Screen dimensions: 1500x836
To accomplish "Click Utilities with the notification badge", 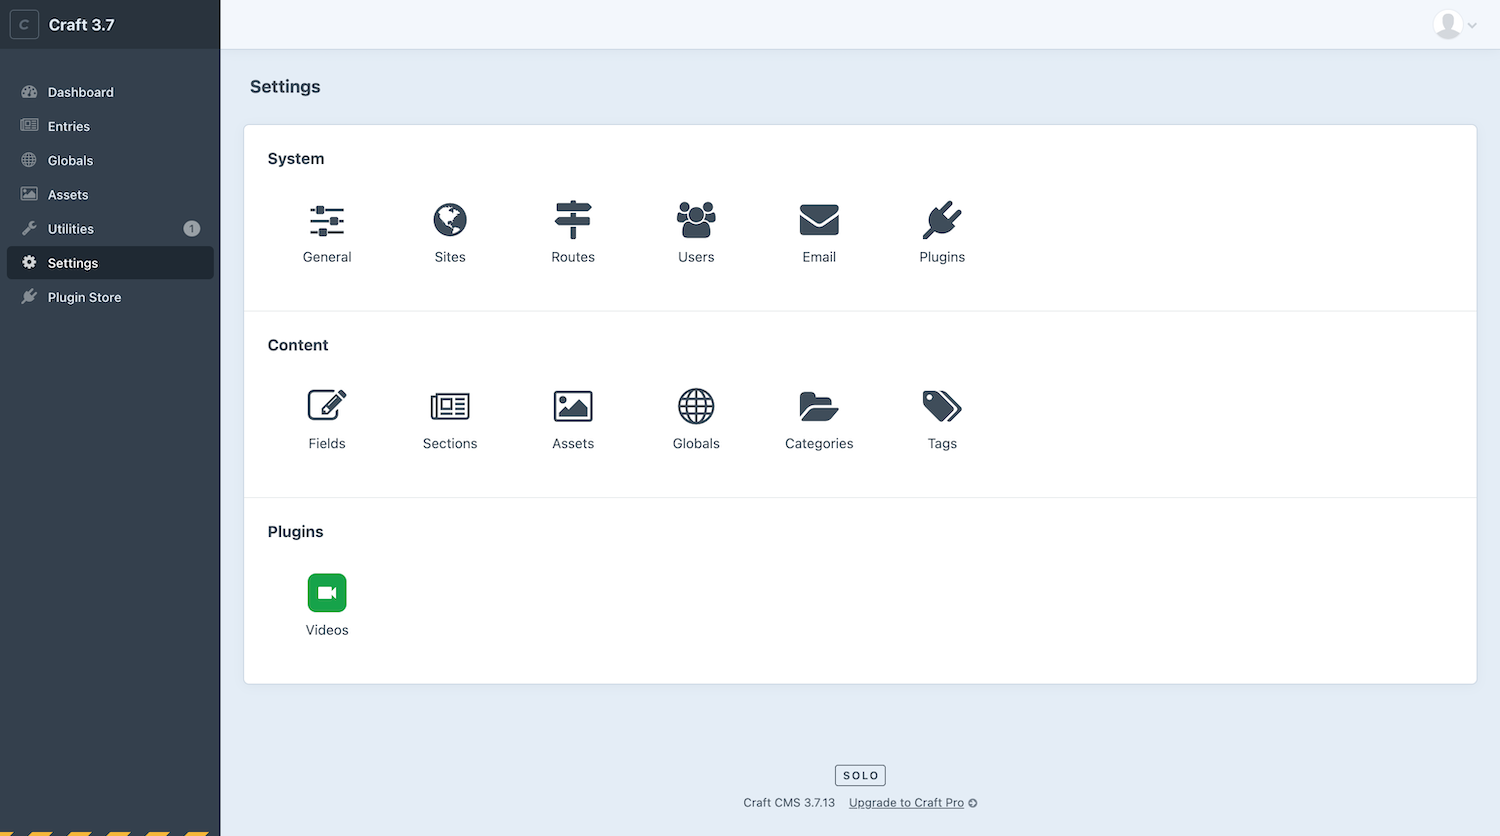I will pyautogui.click(x=69, y=228).
